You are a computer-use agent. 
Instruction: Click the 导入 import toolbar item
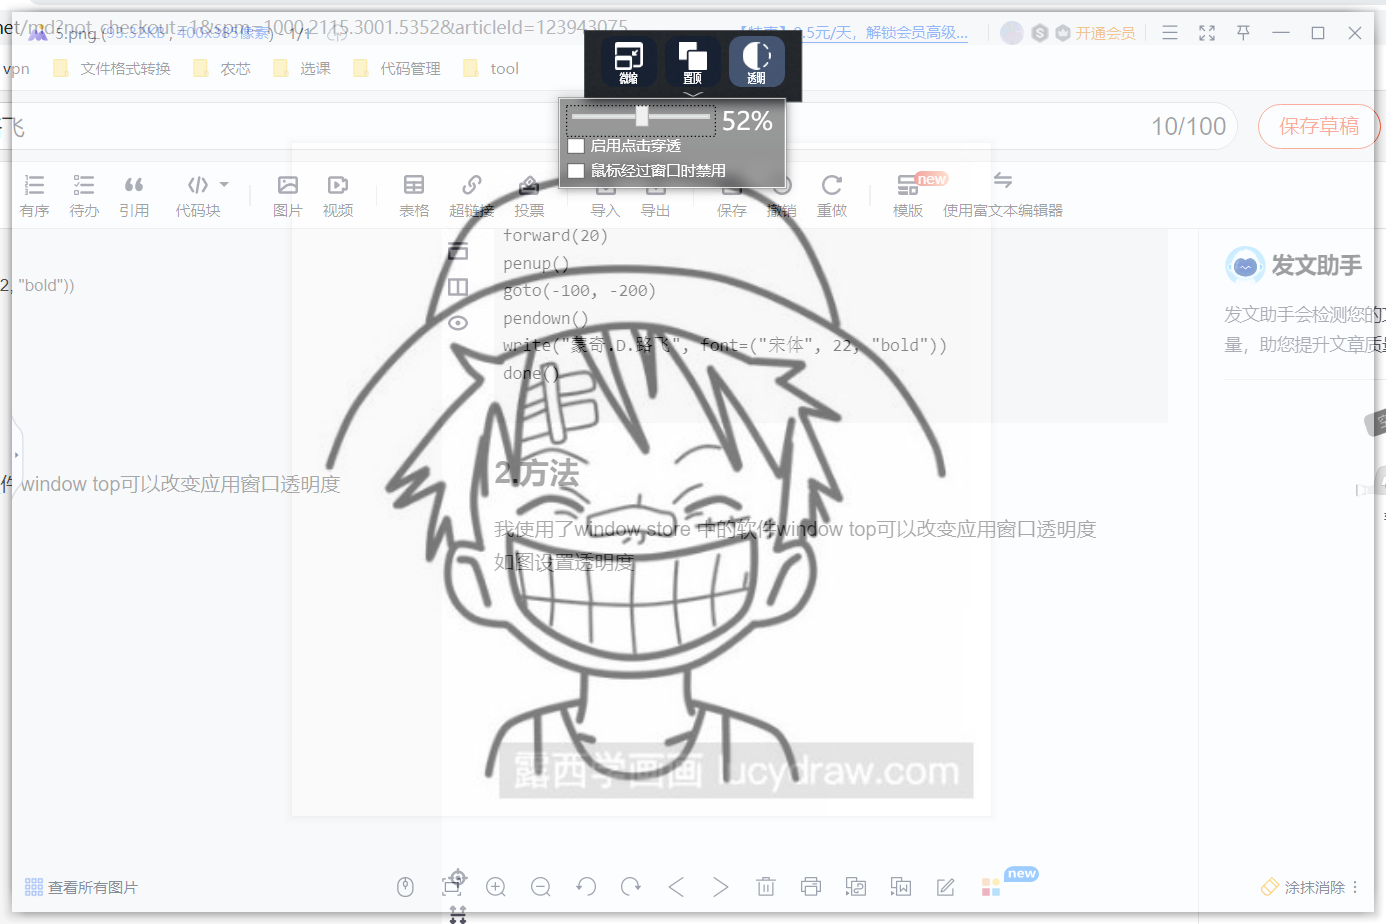(x=605, y=210)
